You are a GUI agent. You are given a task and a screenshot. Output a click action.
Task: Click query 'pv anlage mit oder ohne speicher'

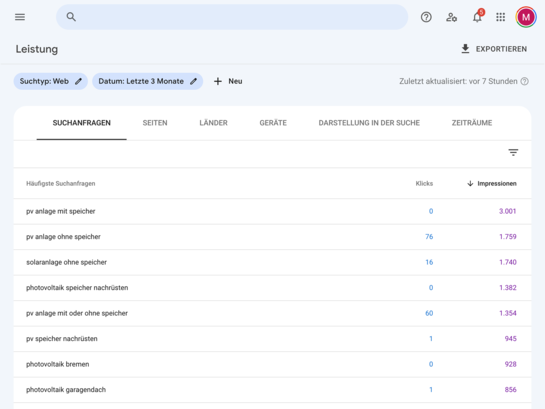(x=77, y=313)
